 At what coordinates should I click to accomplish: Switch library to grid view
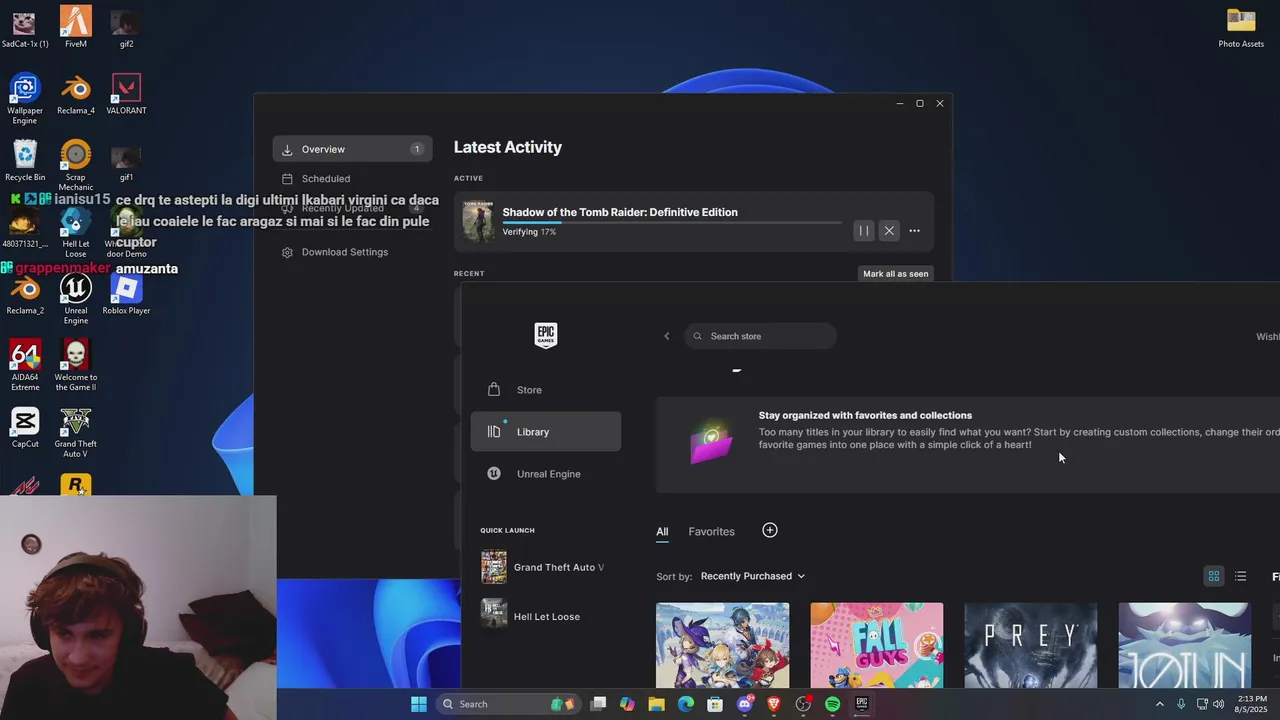[x=1214, y=576]
